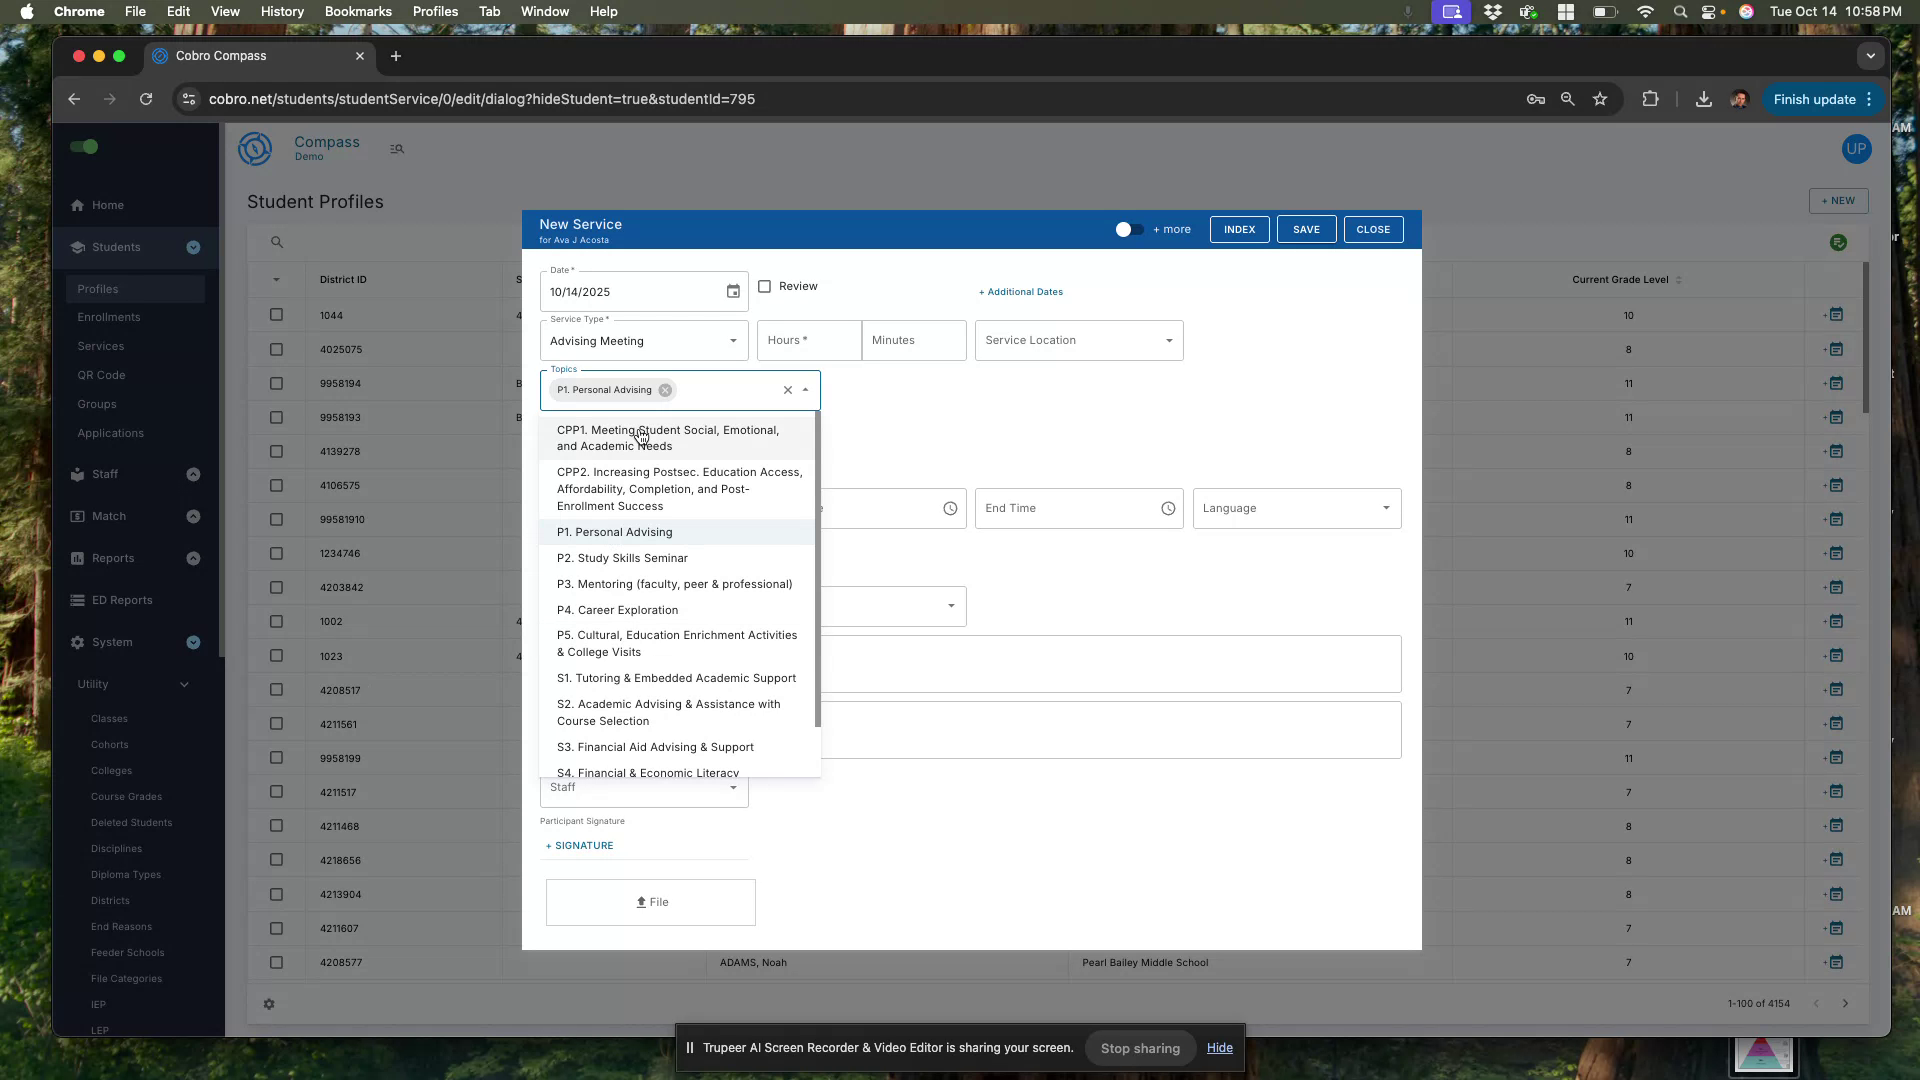Click the Home icon in the sidebar

coord(78,205)
